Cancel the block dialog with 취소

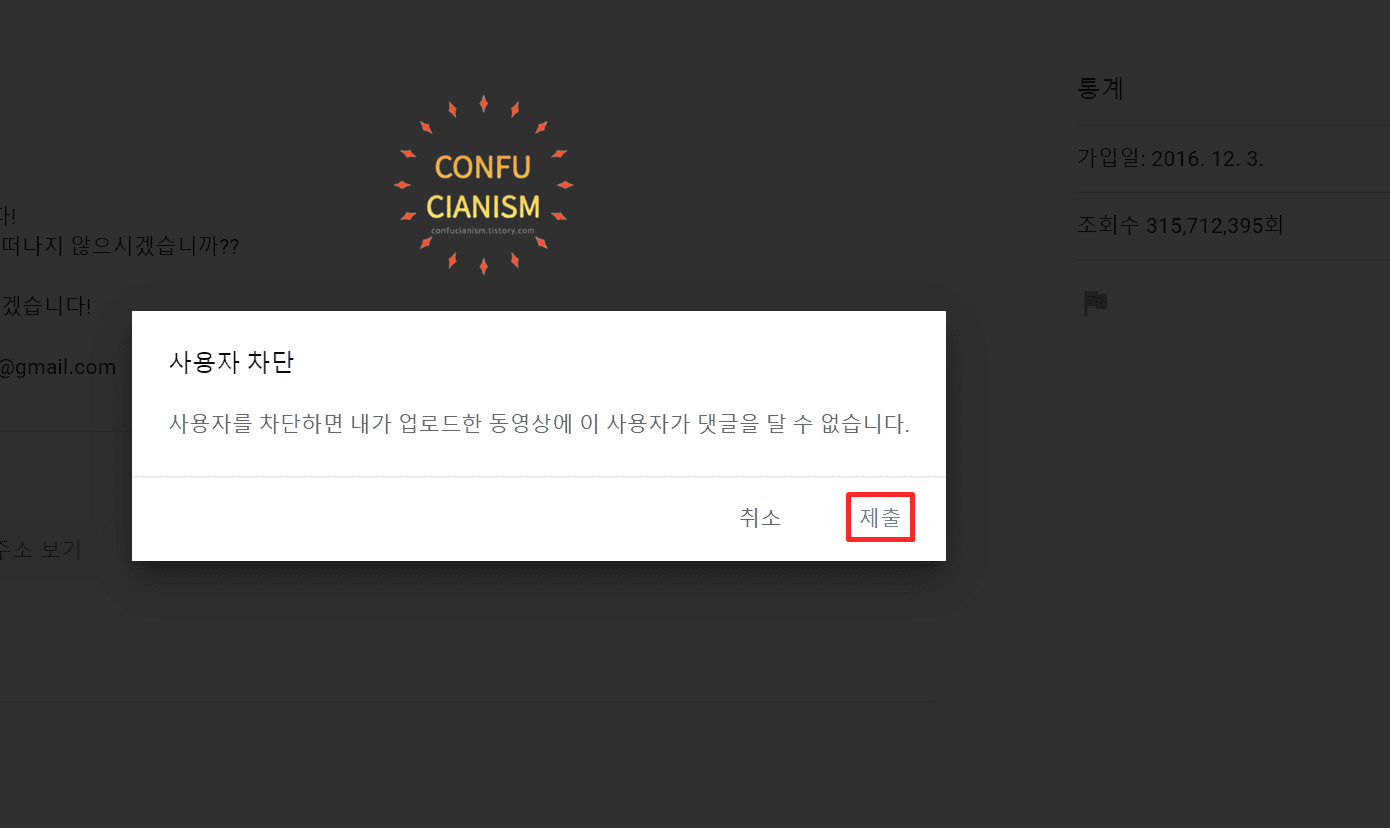760,518
